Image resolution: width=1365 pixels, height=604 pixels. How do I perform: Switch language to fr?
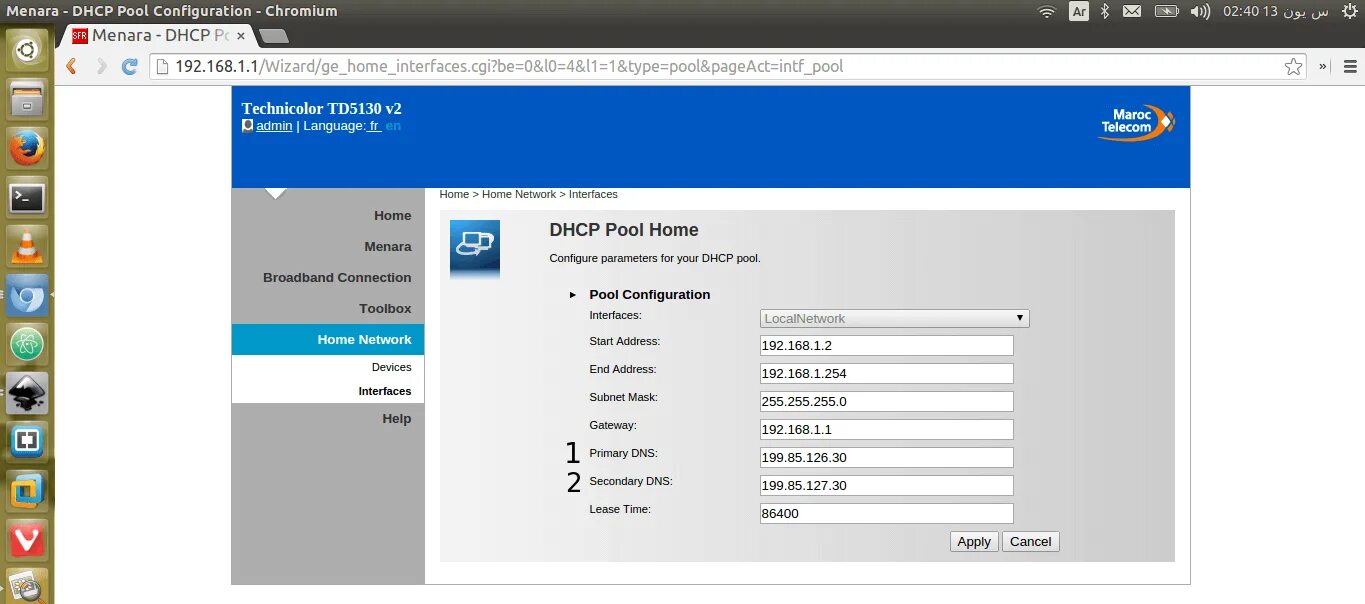click(x=374, y=126)
